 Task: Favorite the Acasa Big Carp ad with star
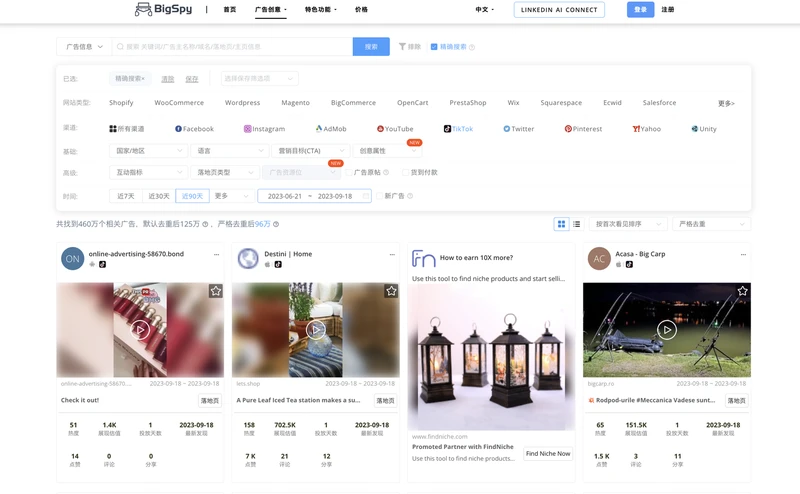[742, 291]
